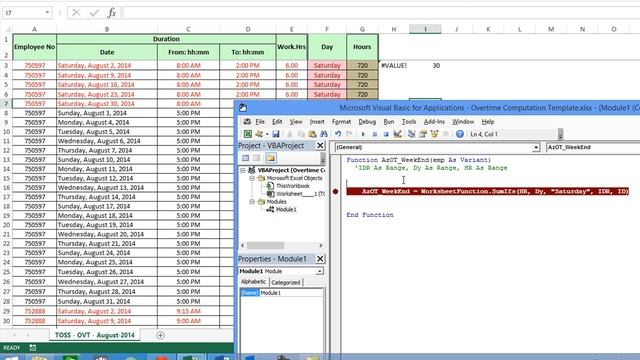
Task: Select the Alphabetic properties tab
Action: pos(253,282)
